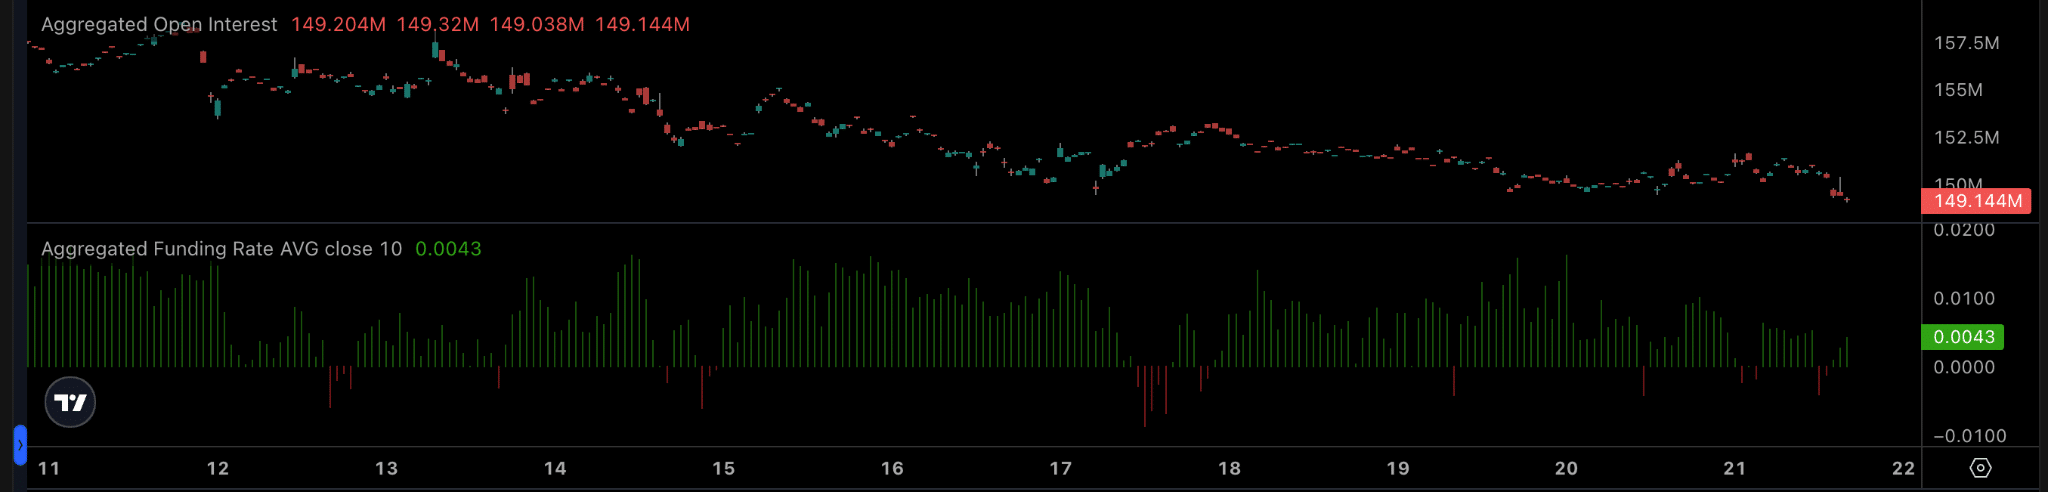Click date label 14 on time axis
Viewport: 2048px width, 492px height.
coord(555,468)
